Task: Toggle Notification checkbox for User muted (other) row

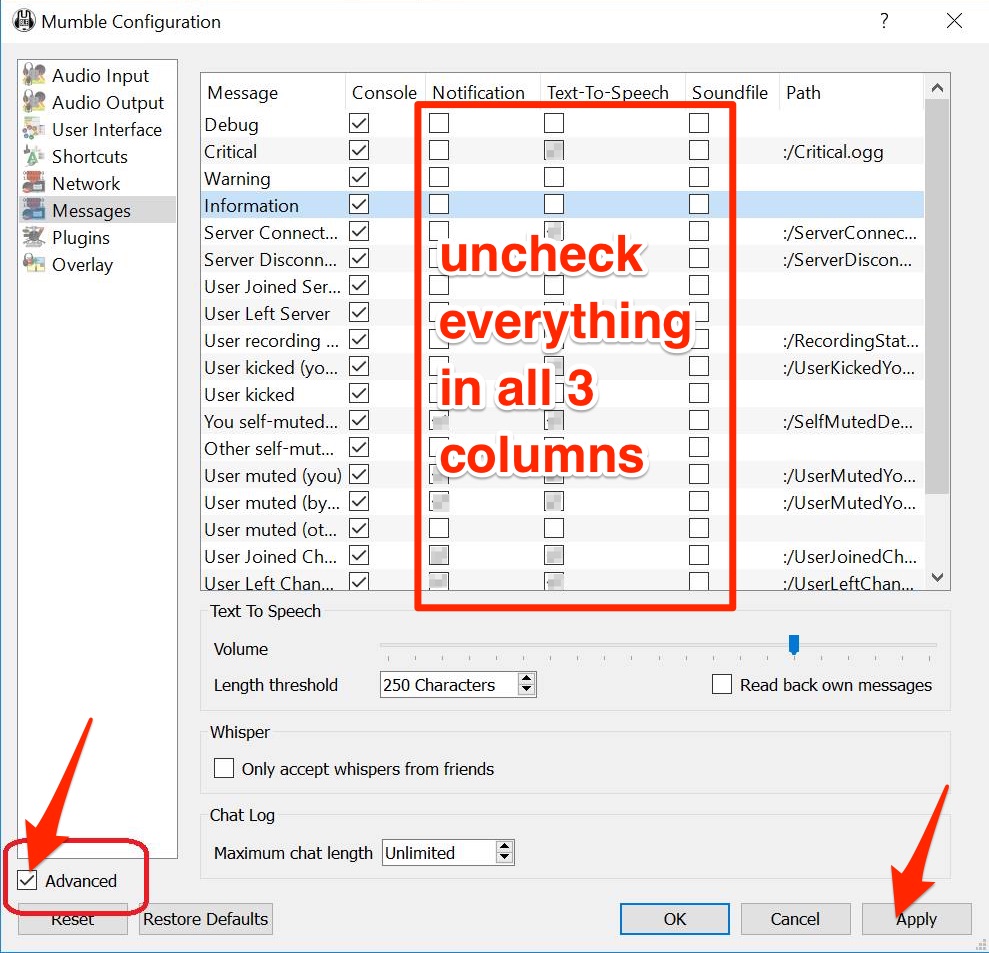Action: coord(439,528)
